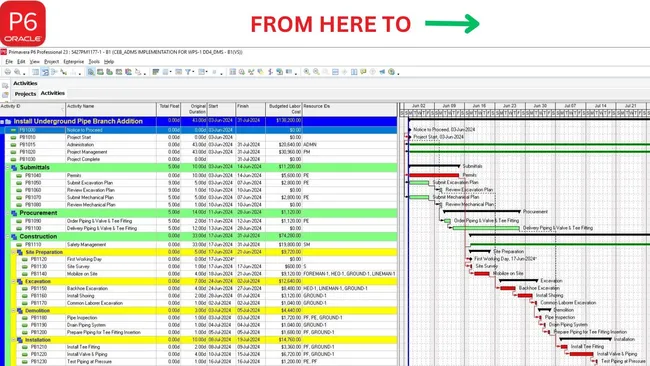This screenshot has width=650, height=366.
Task: Collapse the Submittals WBS group
Action: pos(7,167)
